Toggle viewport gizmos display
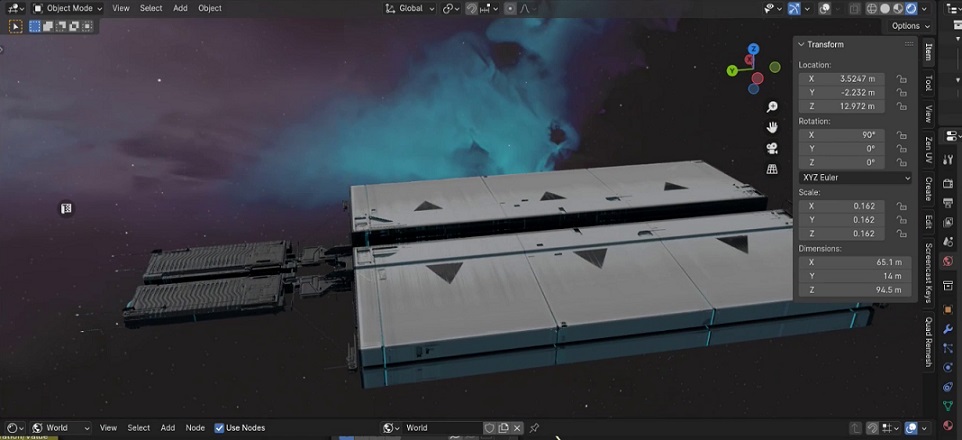The image size is (962, 440). pyautogui.click(x=794, y=8)
